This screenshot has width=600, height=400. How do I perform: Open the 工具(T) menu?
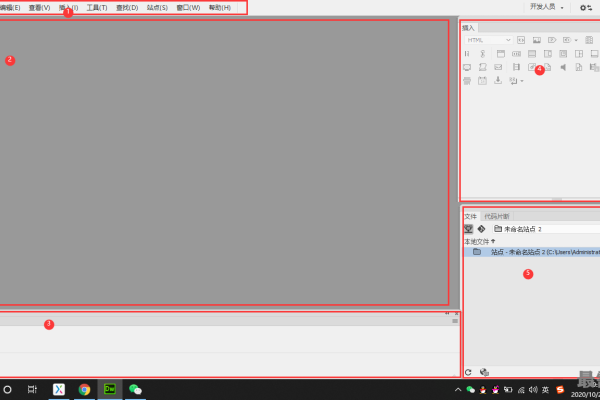click(97, 7)
